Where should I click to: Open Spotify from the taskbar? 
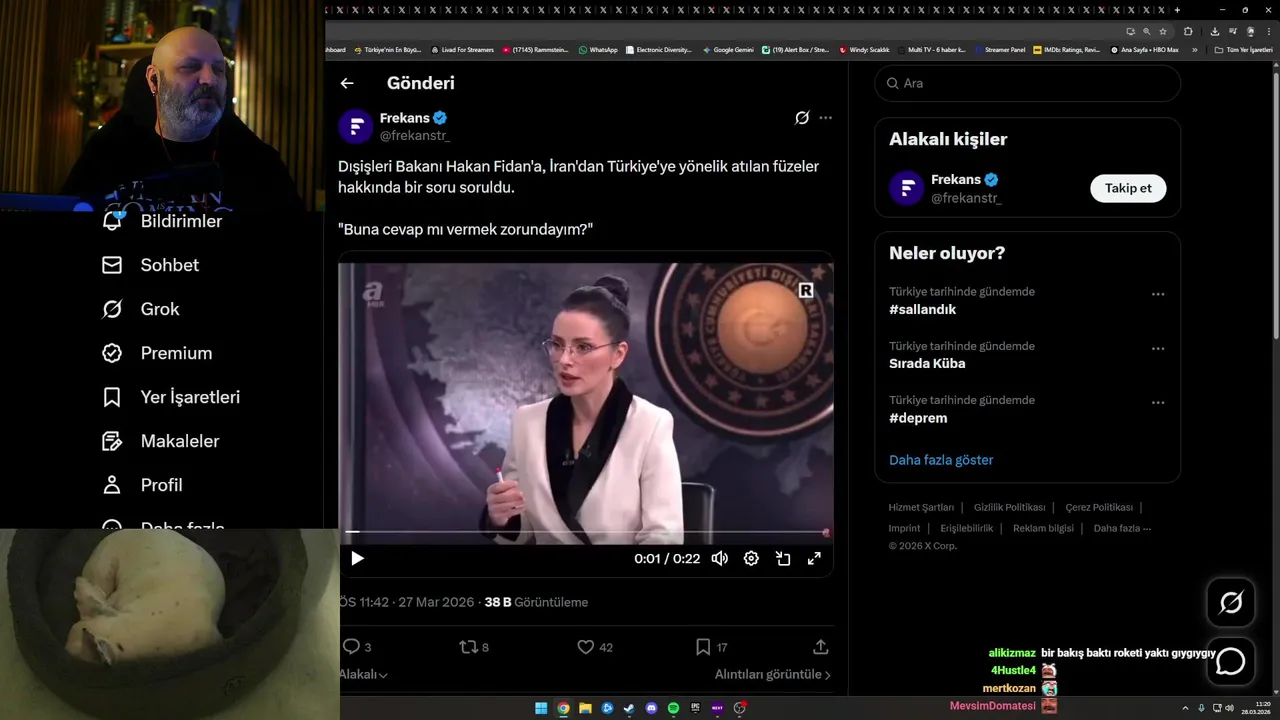(674, 708)
